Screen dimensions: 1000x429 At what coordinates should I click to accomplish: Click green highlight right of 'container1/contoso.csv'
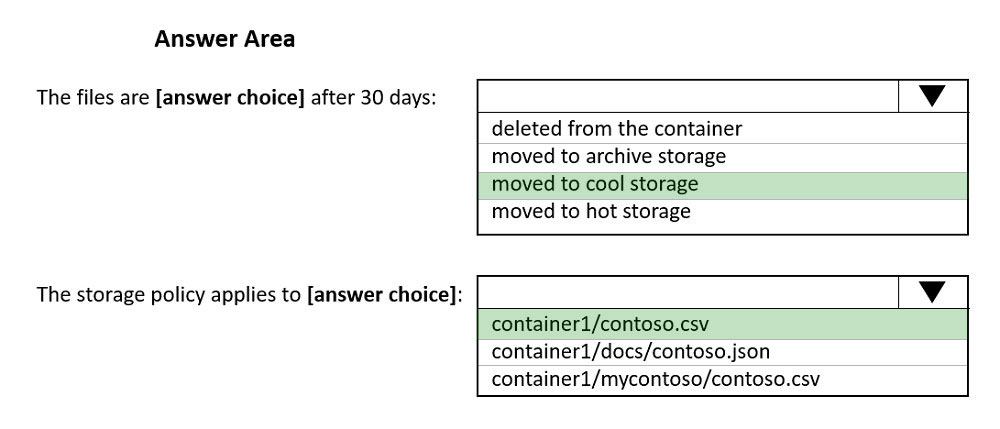(837, 324)
